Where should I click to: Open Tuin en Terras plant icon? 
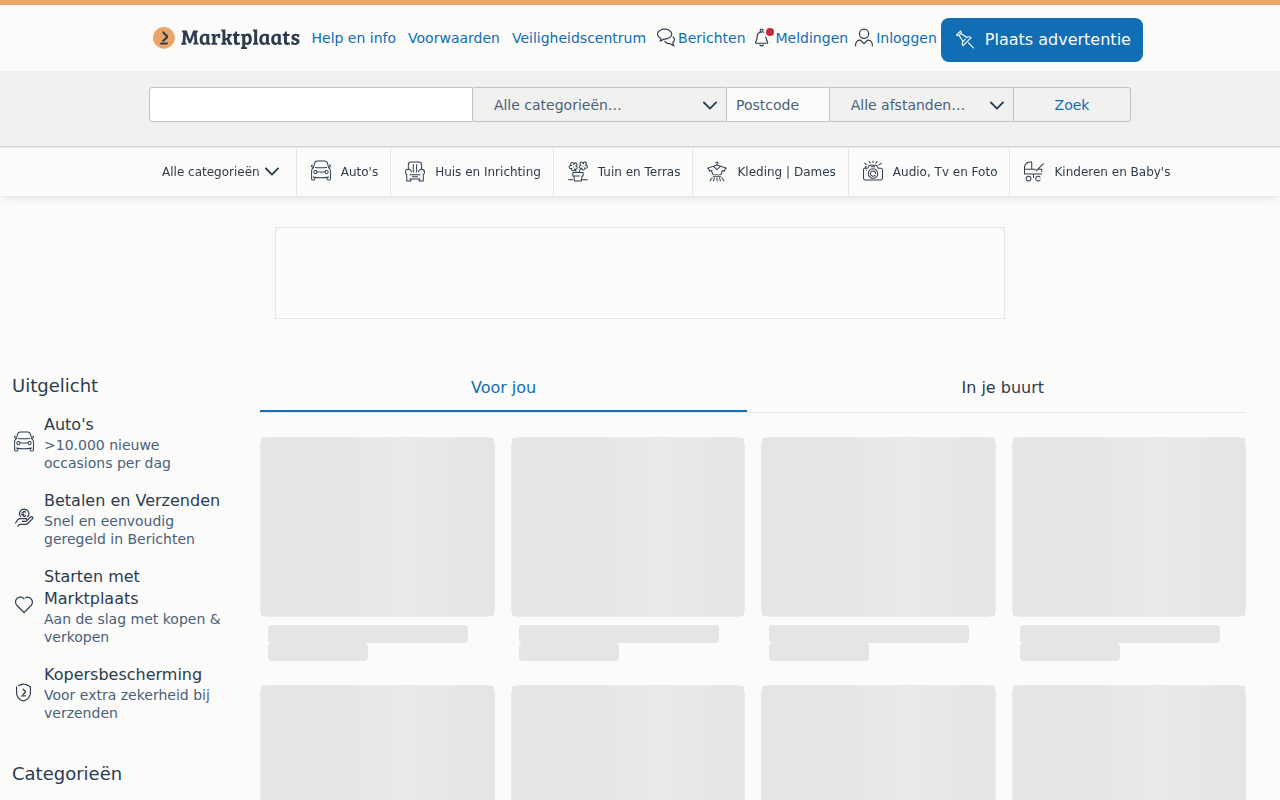click(578, 171)
